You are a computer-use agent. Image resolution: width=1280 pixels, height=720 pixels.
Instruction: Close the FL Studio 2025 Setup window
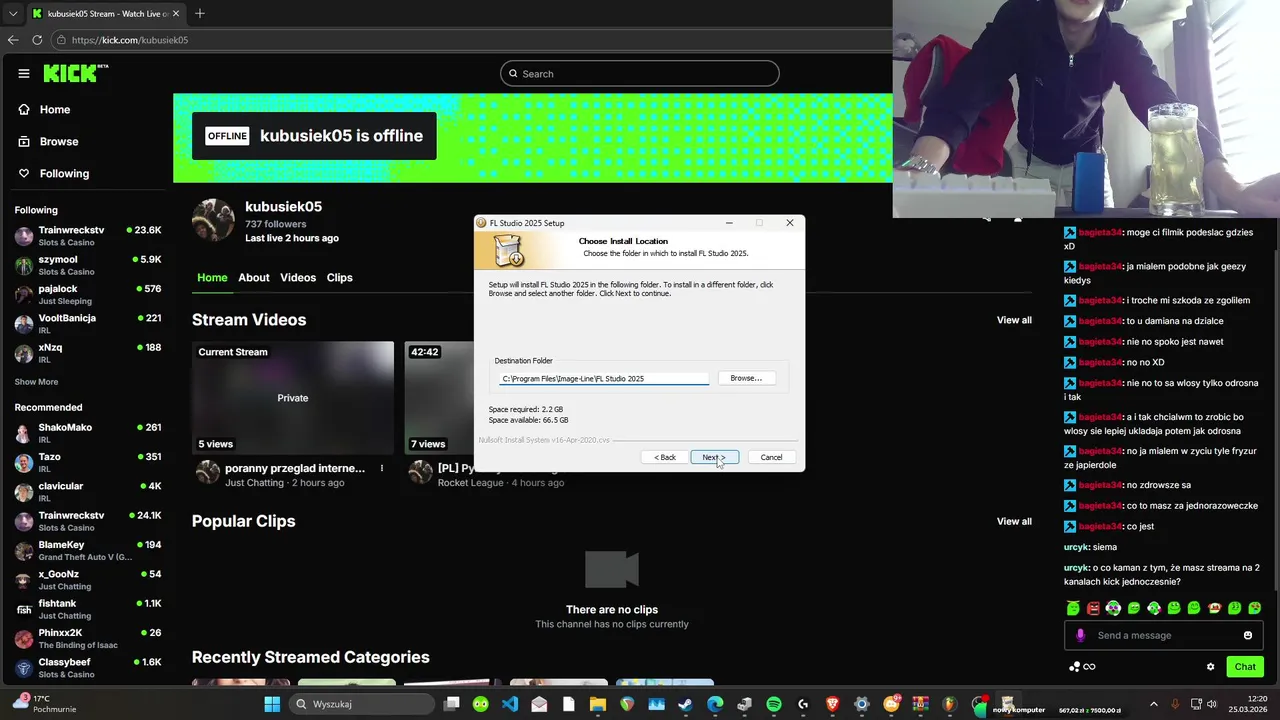pyautogui.click(x=789, y=223)
